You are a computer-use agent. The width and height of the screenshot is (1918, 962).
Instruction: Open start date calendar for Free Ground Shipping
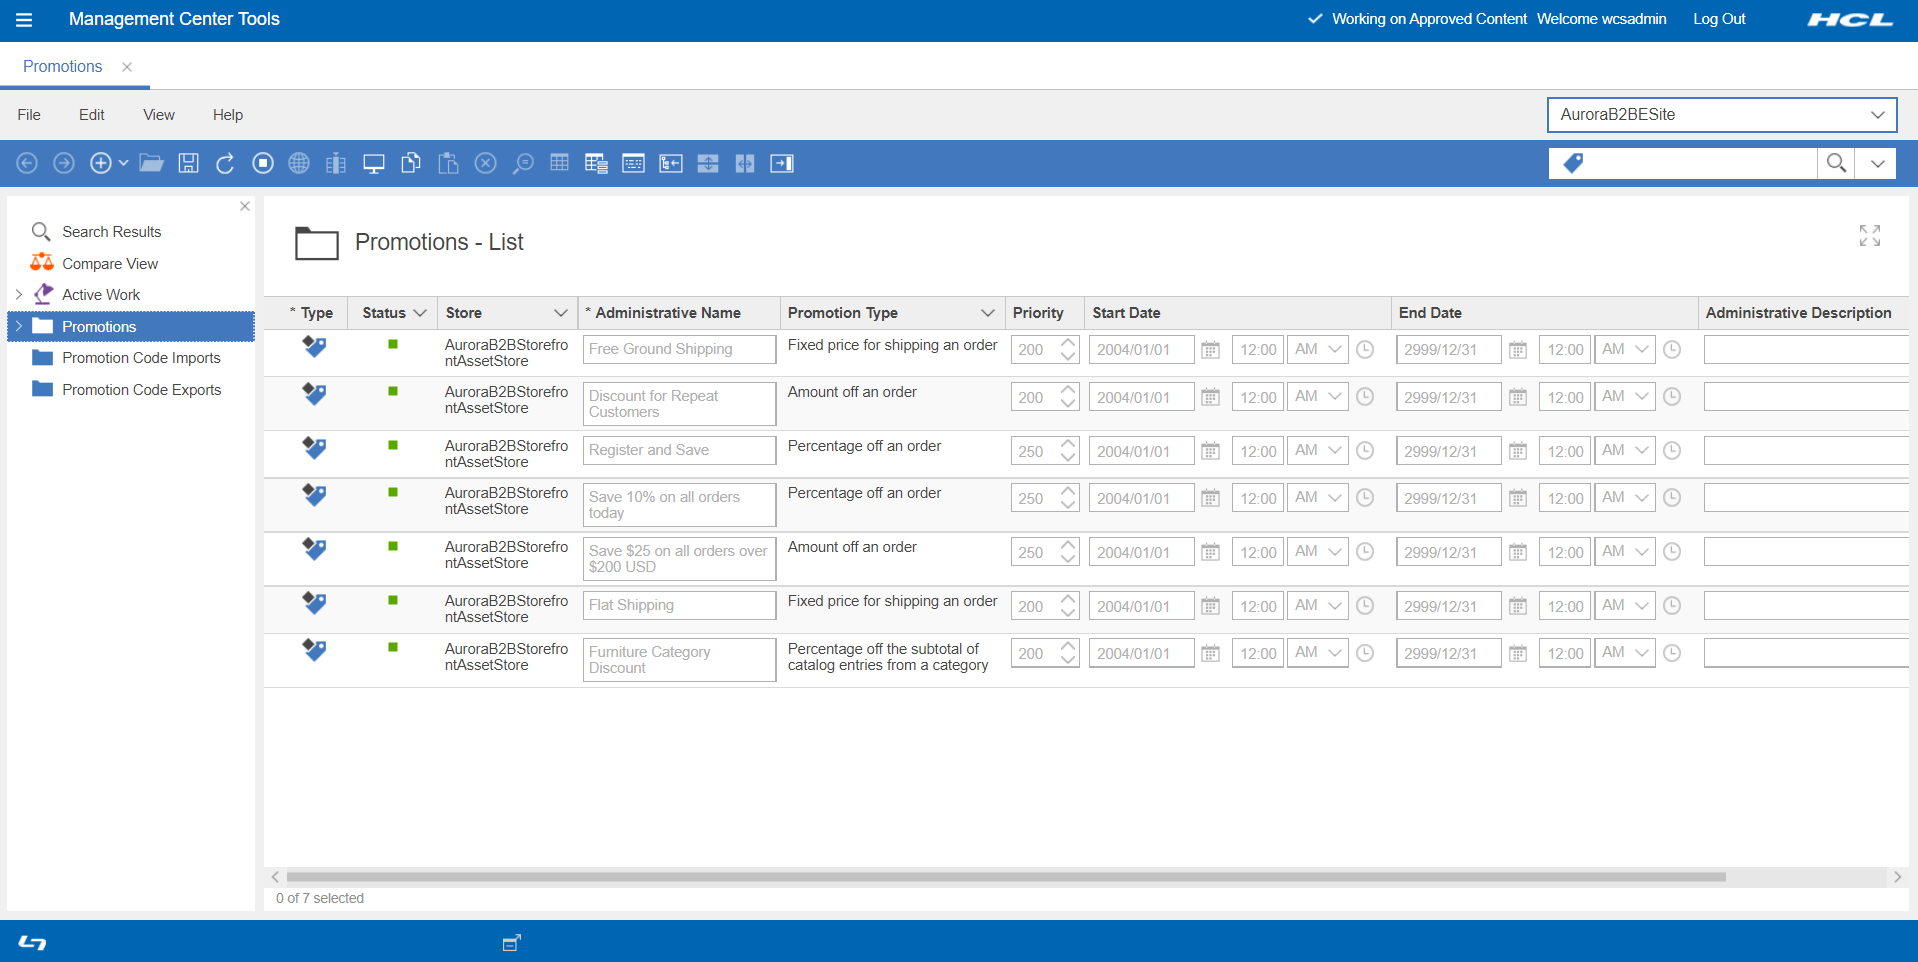(1210, 350)
